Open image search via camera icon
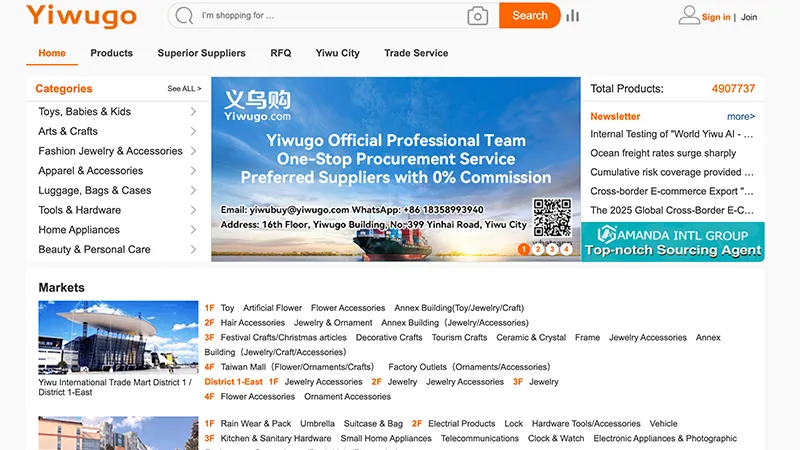Screen dimensions: 800x450 pos(478,16)
